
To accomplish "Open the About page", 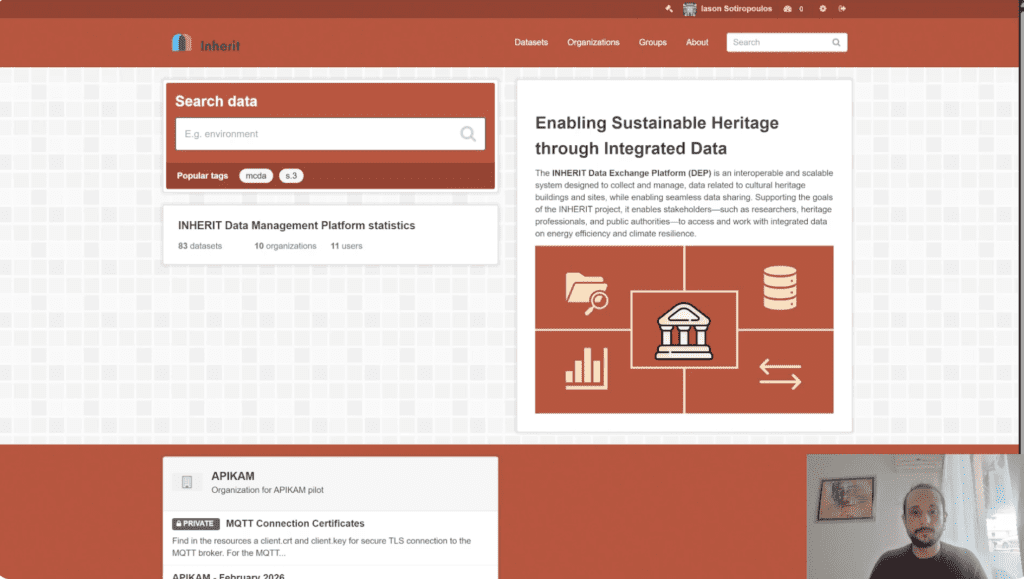I will tap(697, 42).
